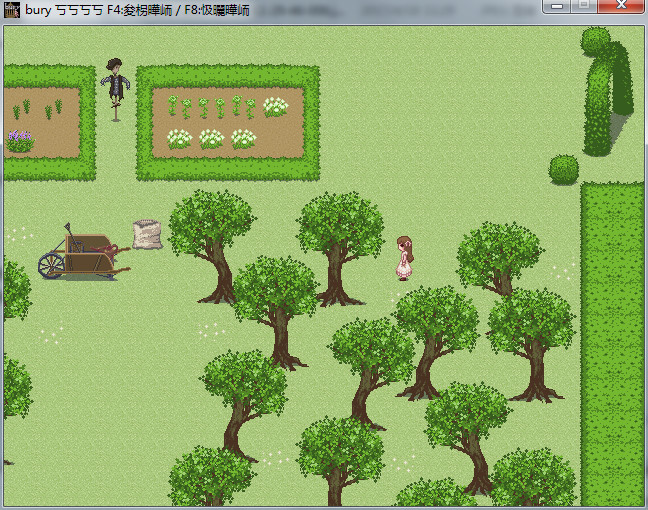Inspect the sparkle on grass below the wheelbarrow
This screenshot has height=510, width=648.
[x=50, y=328]
